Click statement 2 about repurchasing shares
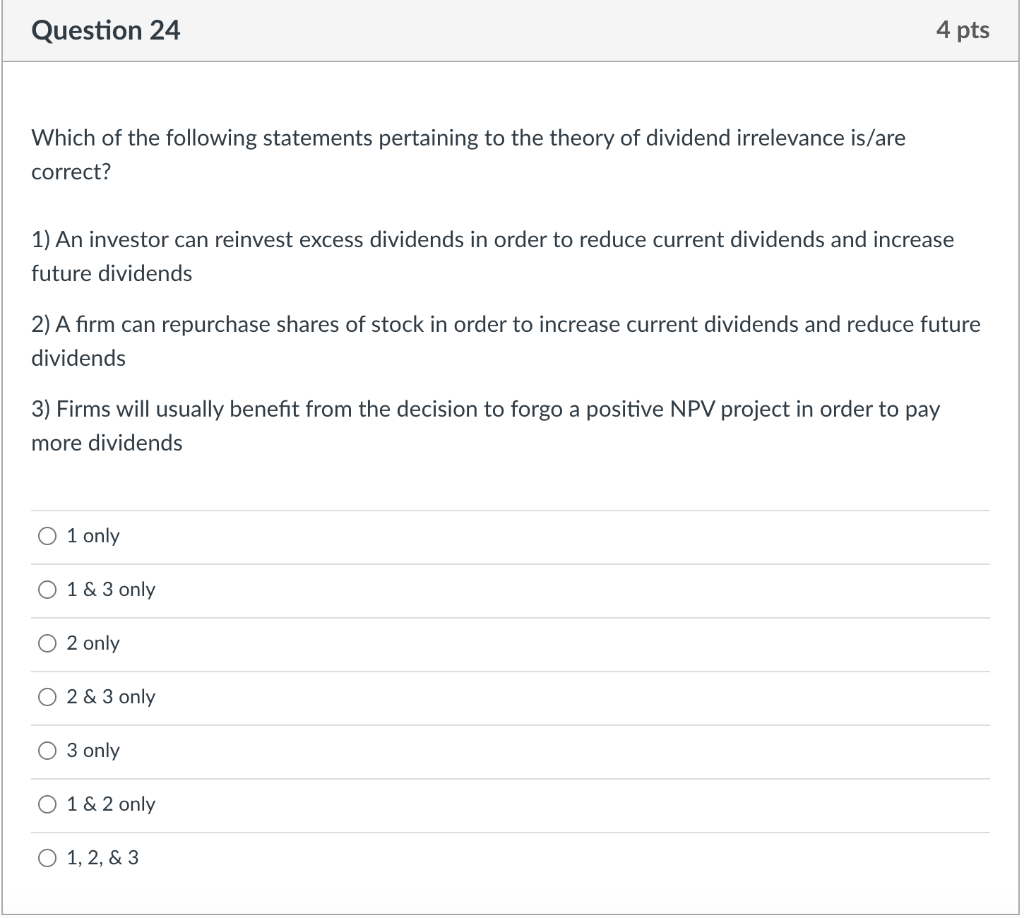Viewport: 1024px width, 918px height. [x=506, y=341]
